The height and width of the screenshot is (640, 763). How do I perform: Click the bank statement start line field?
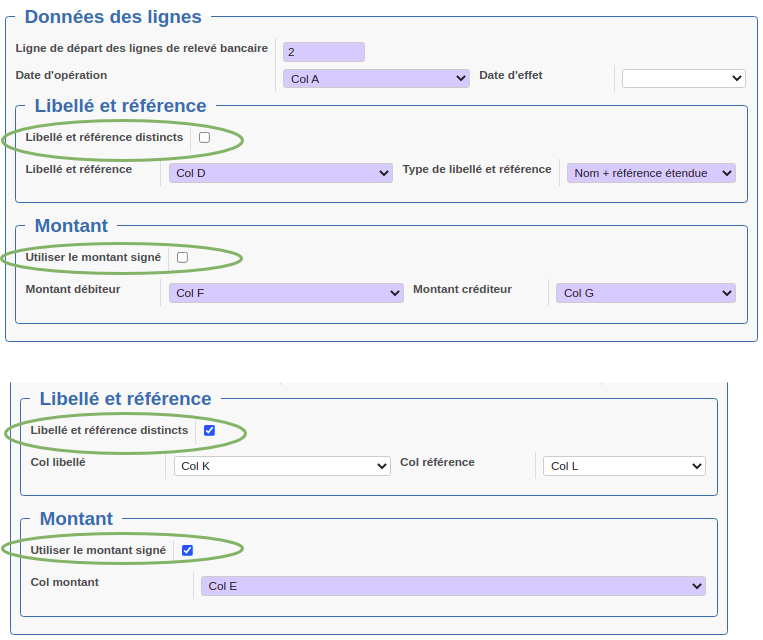(324, 52)
